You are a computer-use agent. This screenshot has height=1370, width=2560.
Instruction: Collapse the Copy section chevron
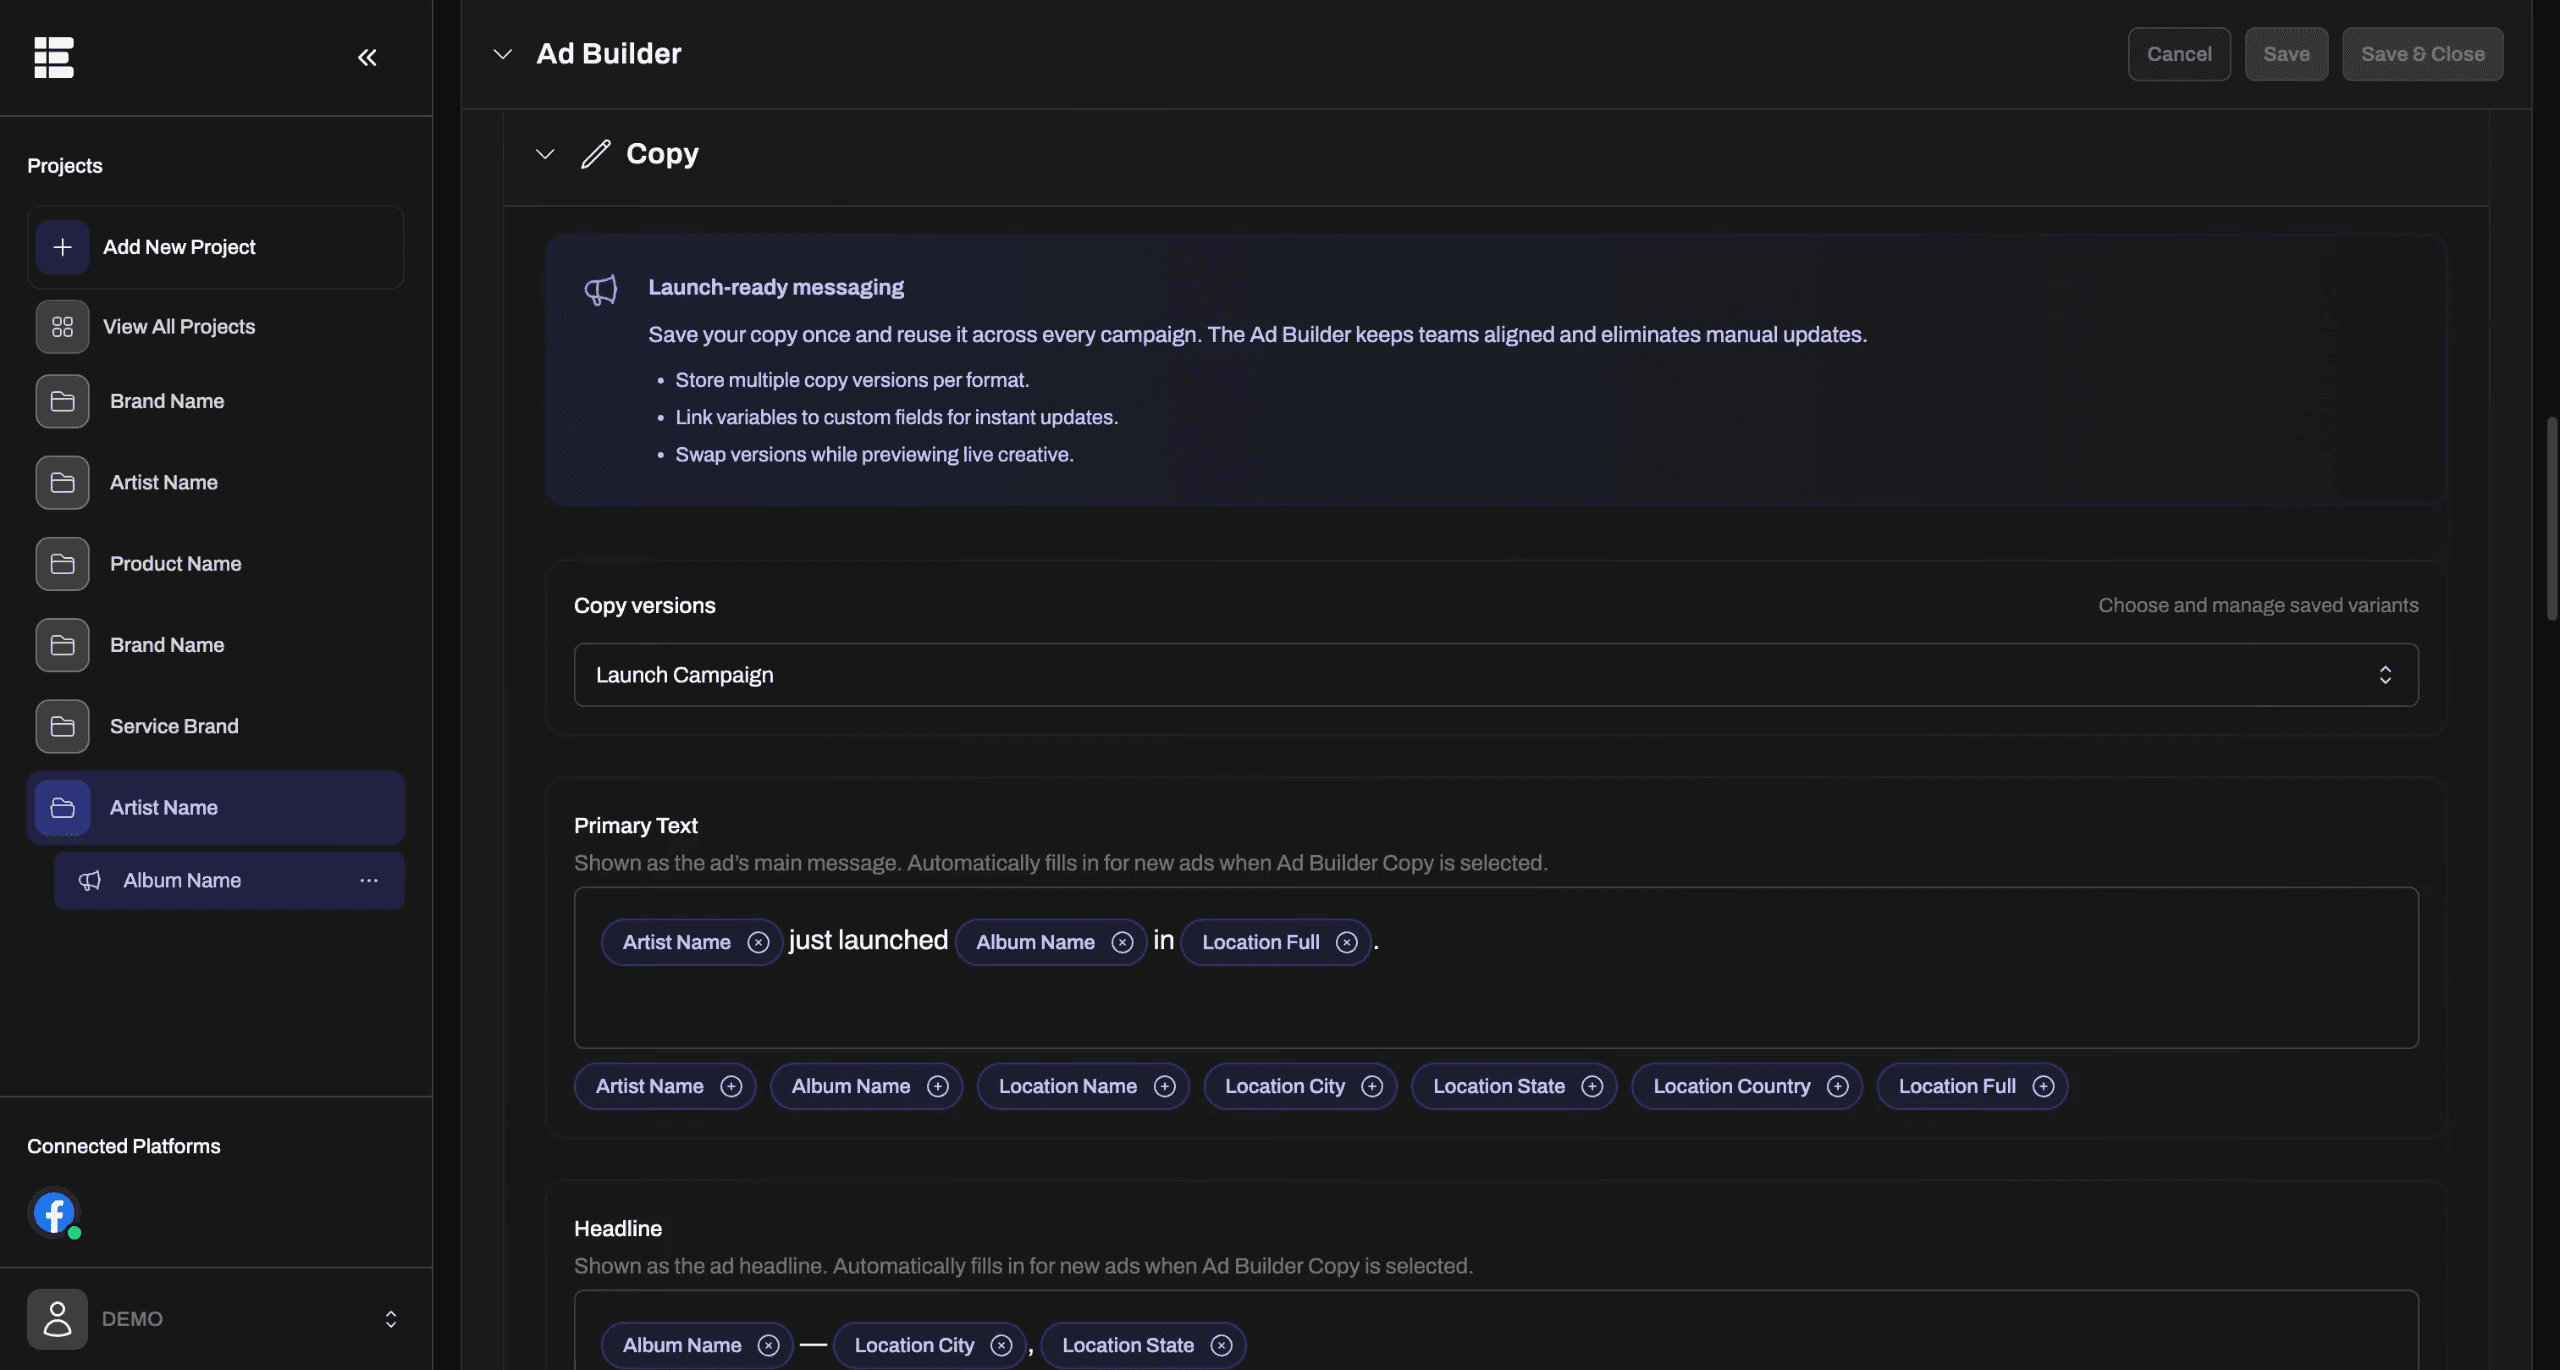click(545, 154)
